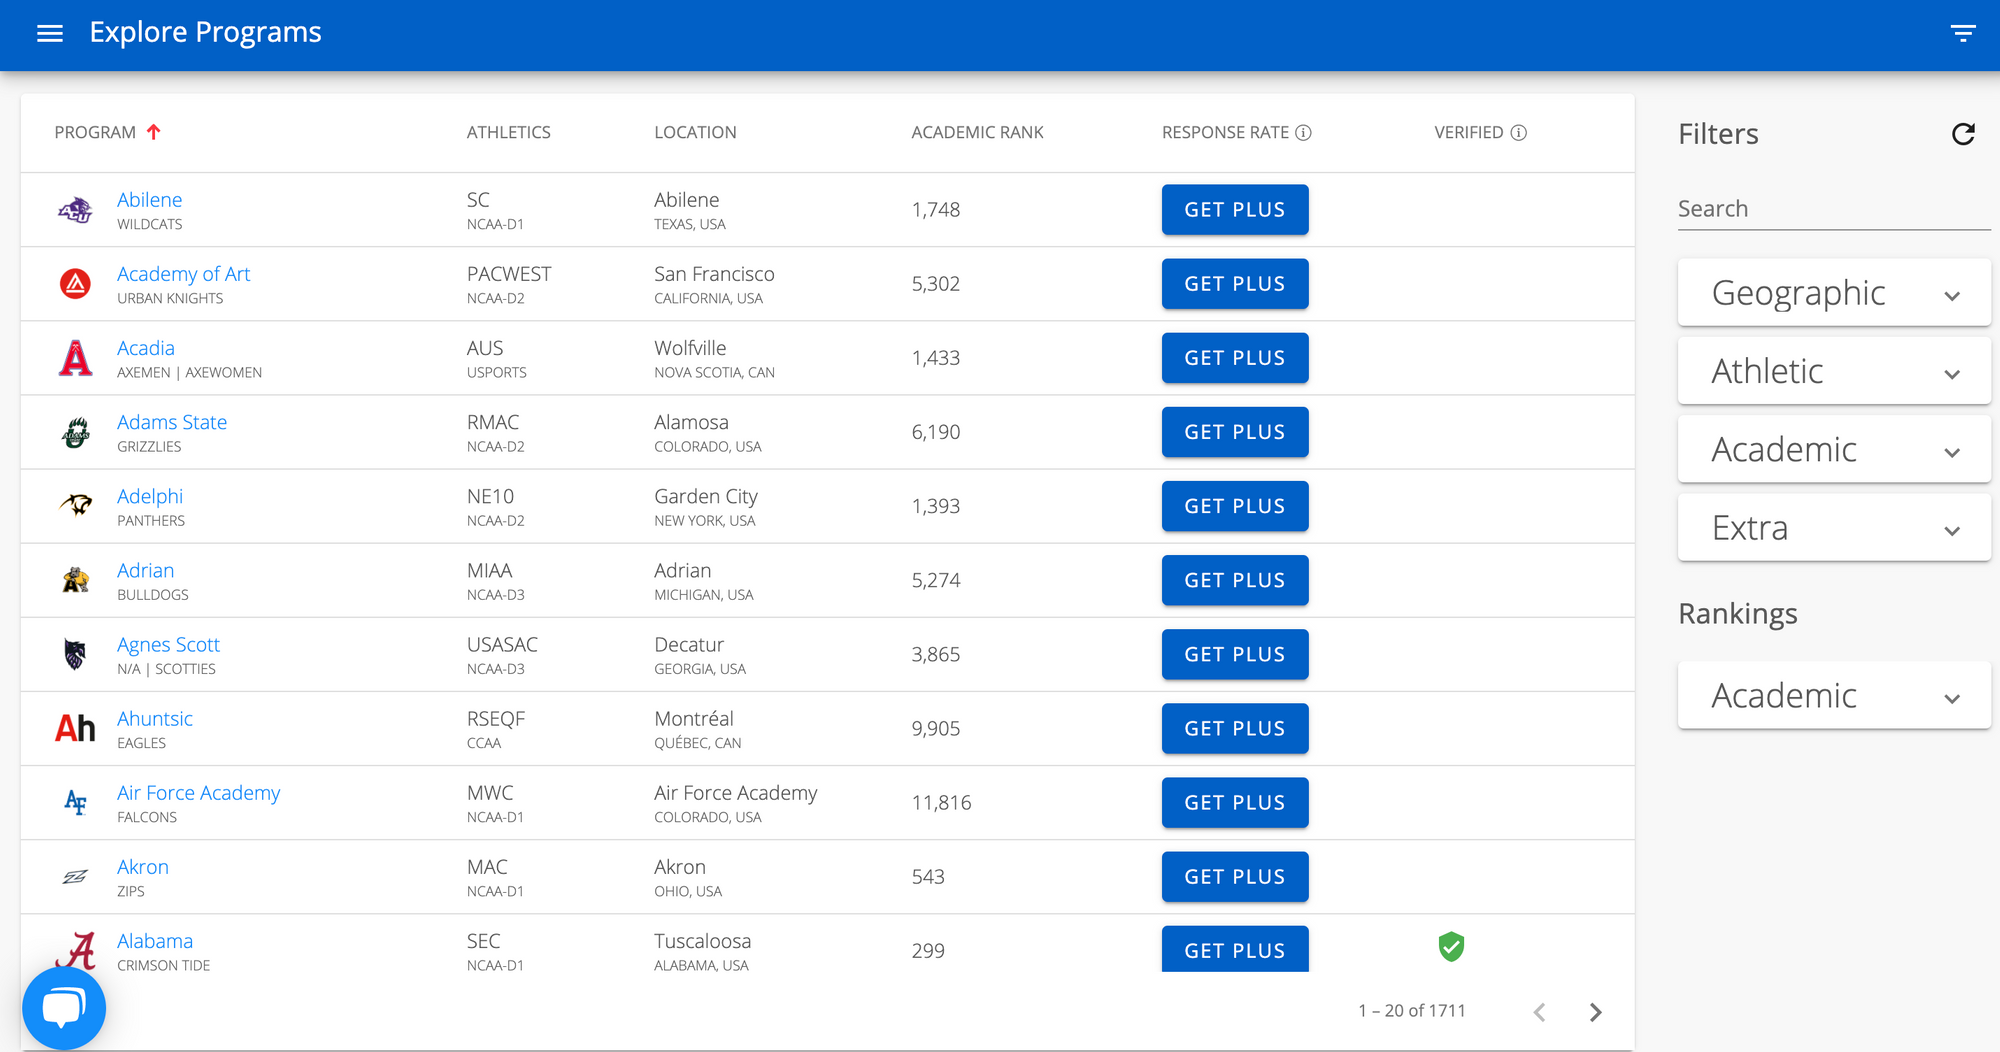
Task: Click the 1 – 20 of 1711 pagination text
Action: coord(1411,1011)
